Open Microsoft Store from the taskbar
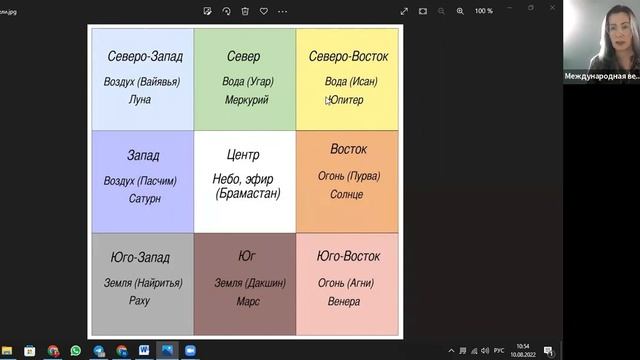The width and height of the screenshot is (640, 360). click(29, 351)
